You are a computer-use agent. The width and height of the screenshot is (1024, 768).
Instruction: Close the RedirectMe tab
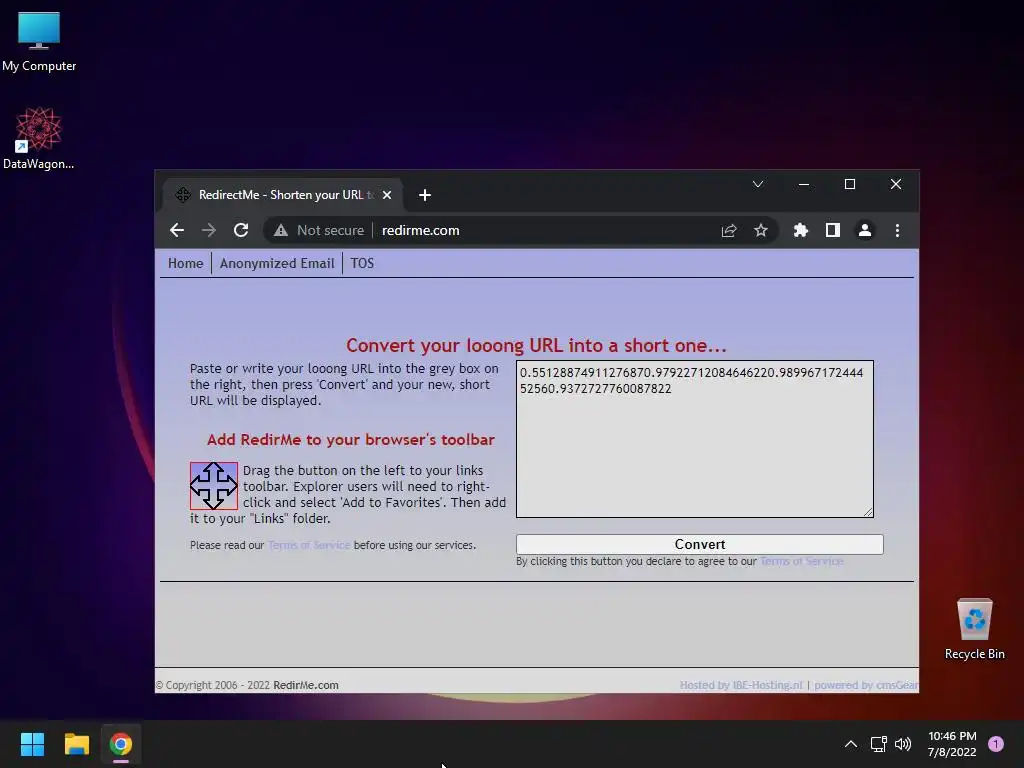pyautogui.click(x=387, y=195)
